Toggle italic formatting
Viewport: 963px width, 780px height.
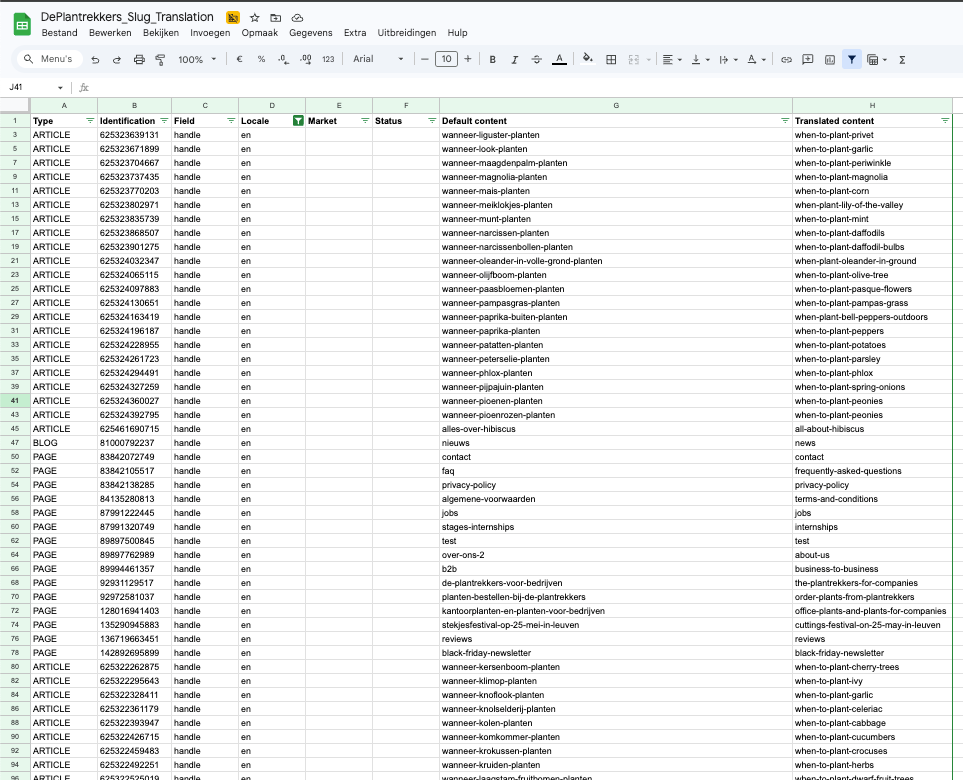515,60
